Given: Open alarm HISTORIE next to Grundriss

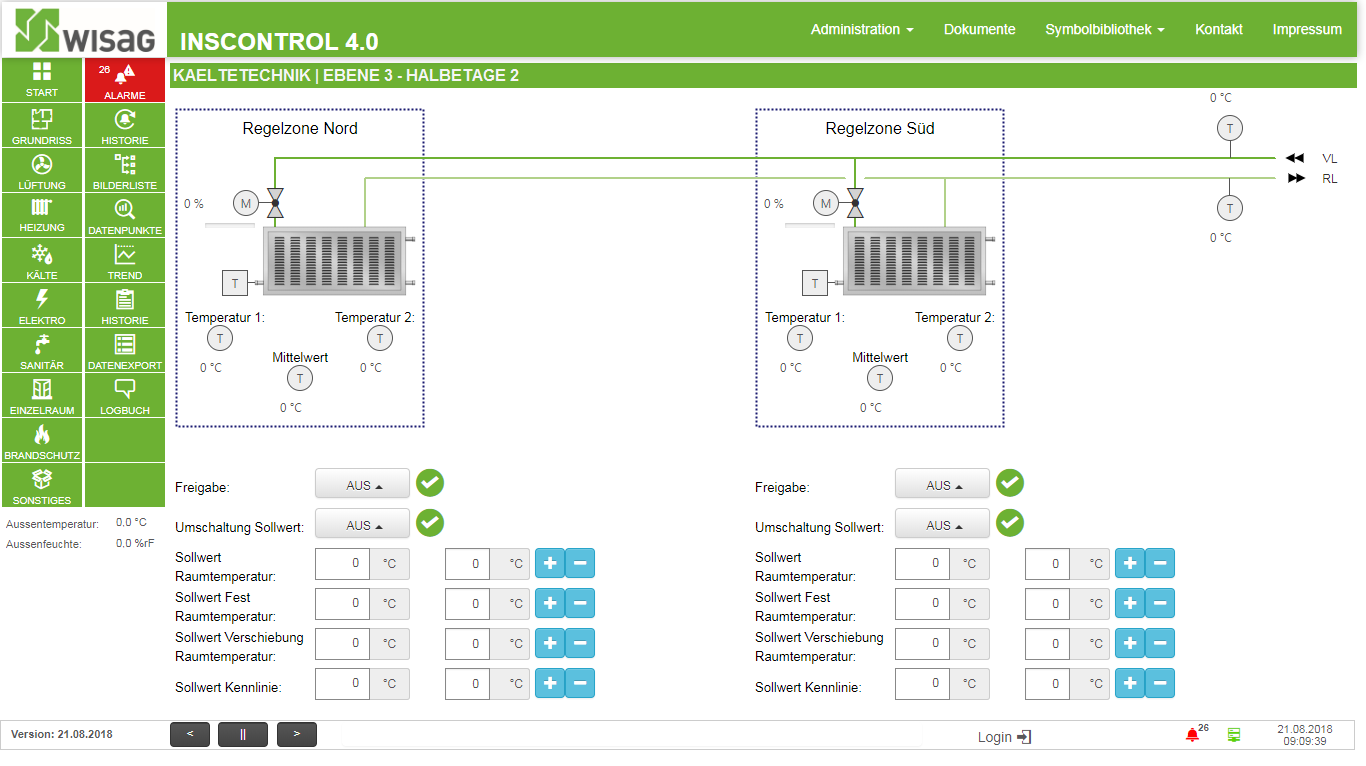Looking at the screenshot, I should tap(125, 126).
